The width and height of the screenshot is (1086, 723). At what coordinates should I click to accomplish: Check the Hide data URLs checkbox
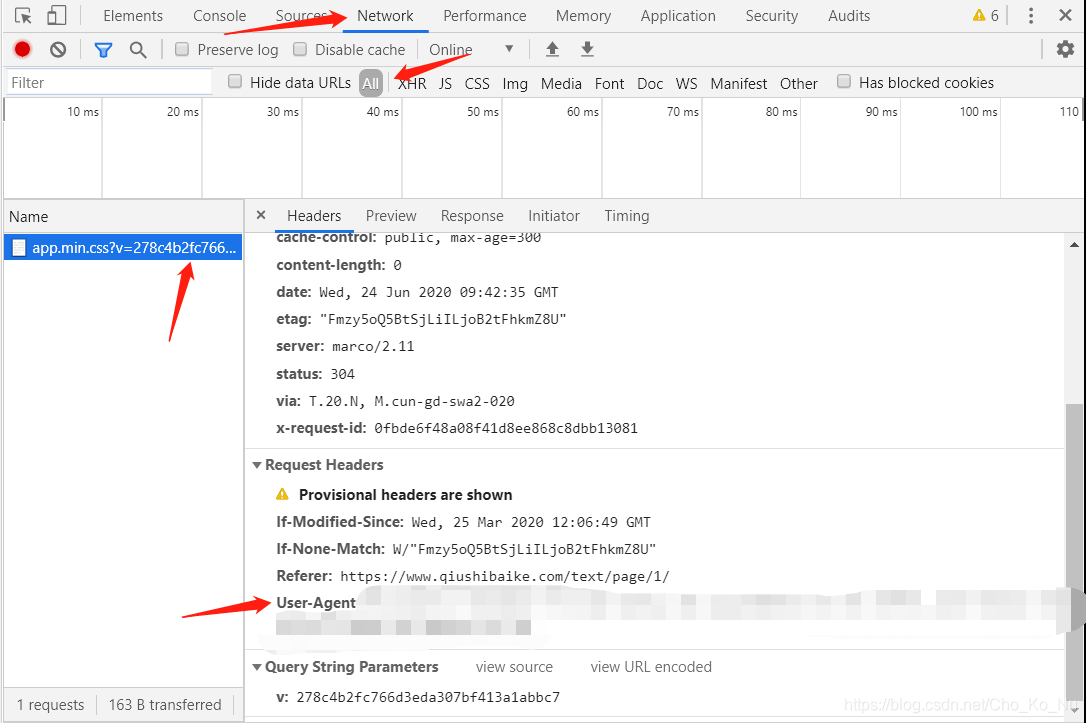coord(235,82)
